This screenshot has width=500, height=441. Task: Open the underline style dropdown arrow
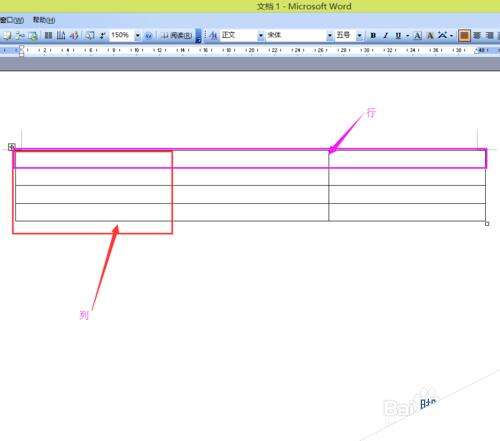(407, 35)
